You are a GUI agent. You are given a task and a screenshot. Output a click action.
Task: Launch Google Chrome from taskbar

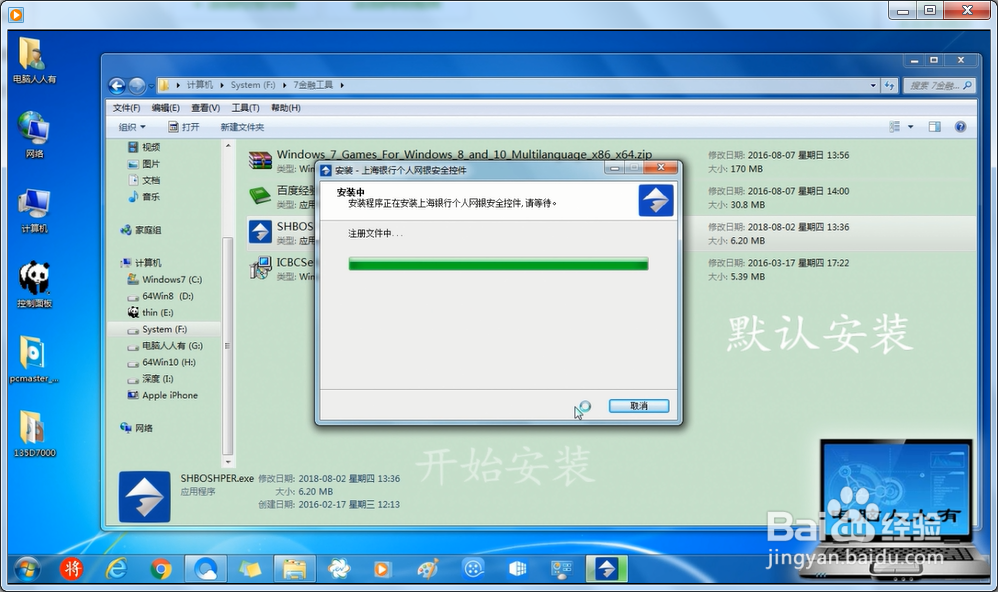(x=161, y=568)
